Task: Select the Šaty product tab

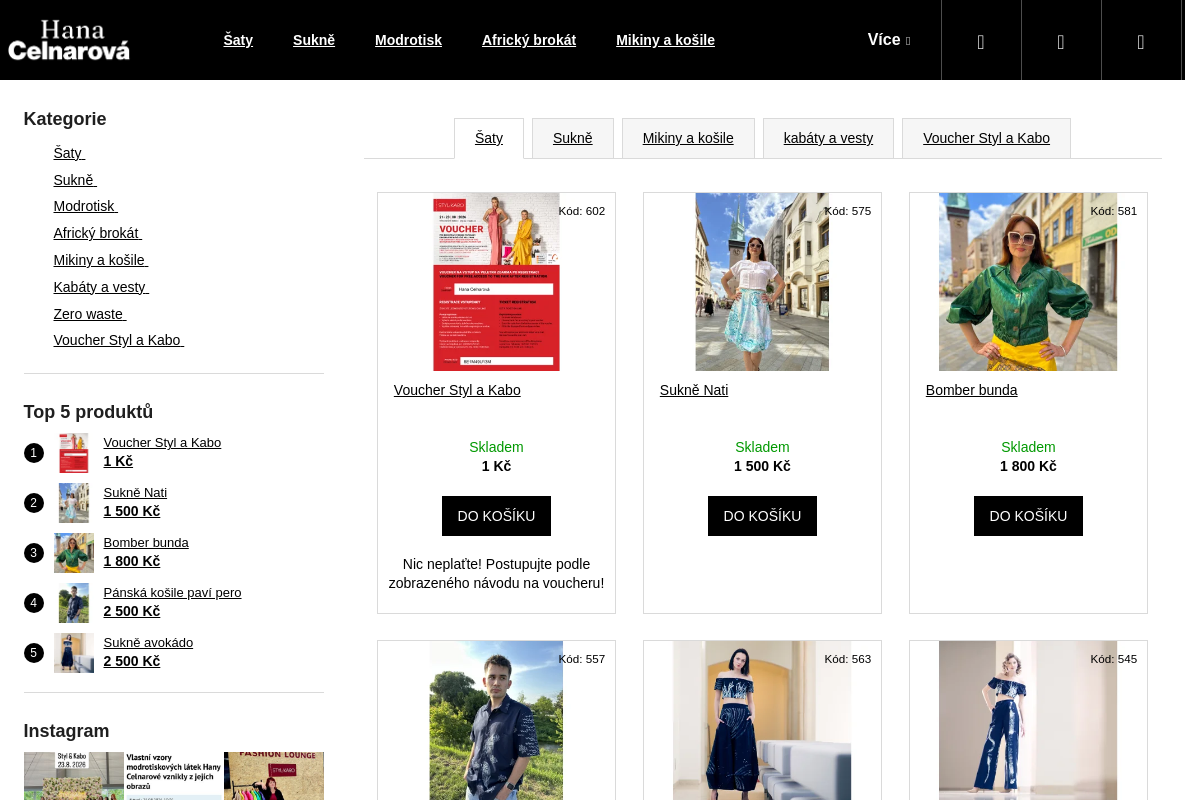Action: point(489,138)
